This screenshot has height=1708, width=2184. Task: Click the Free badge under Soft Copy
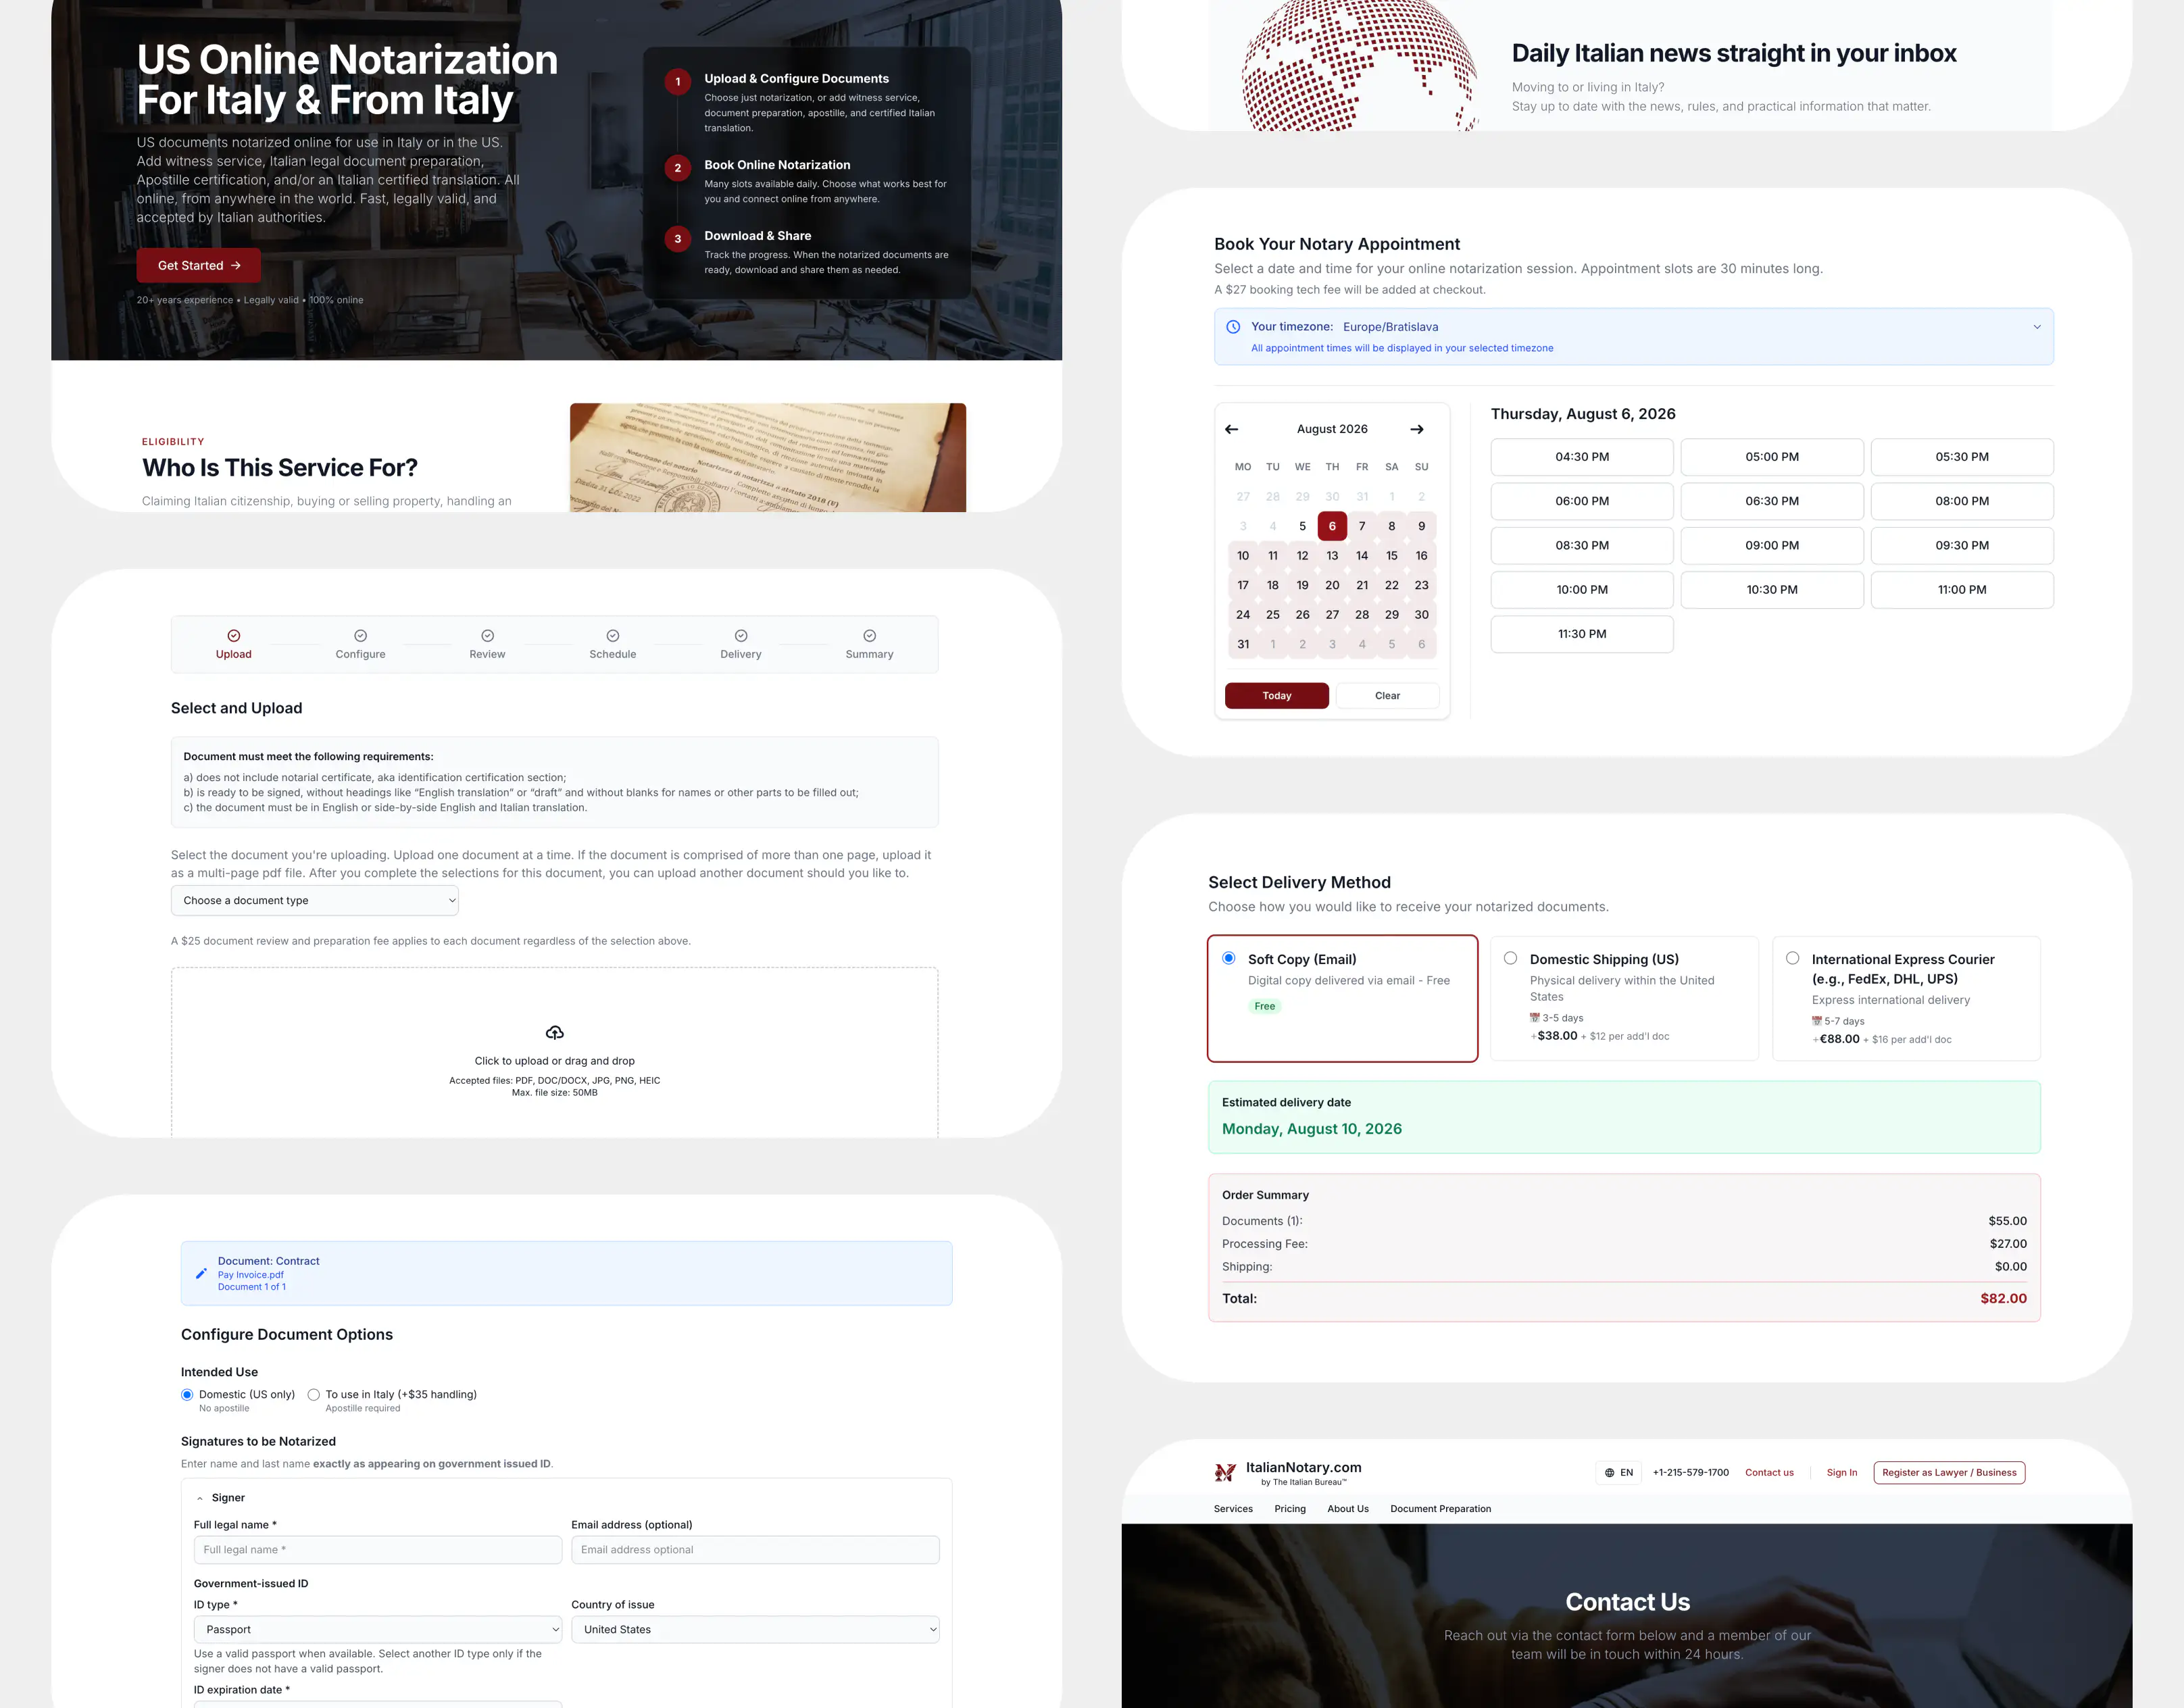click(1265, 1007)
